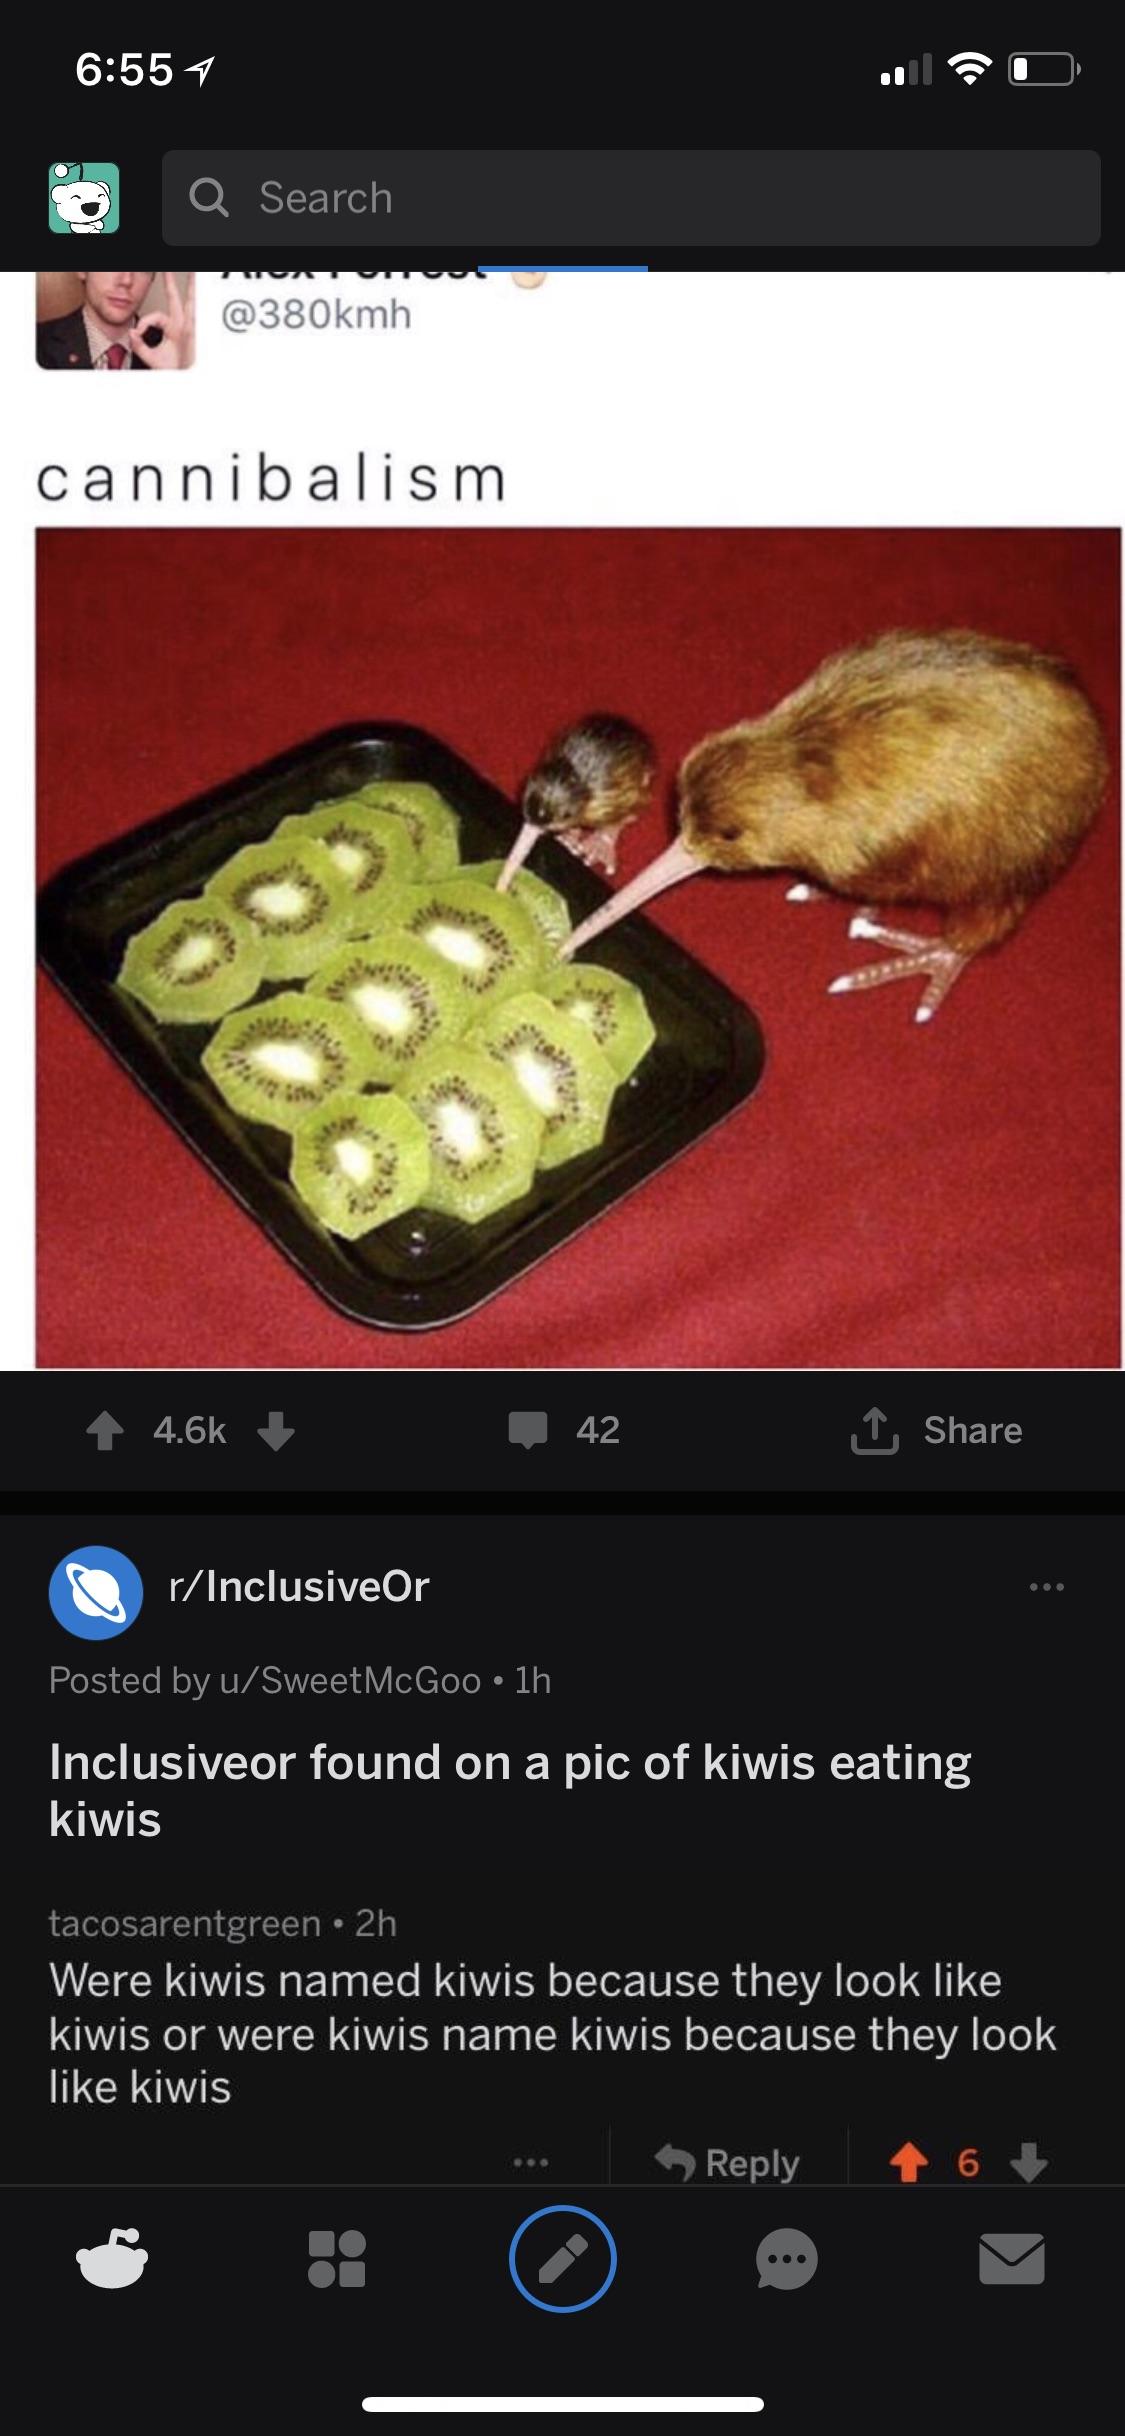Expand post options three-dot menu
Image resolution: width=1125 pixels, height=2436 pixels.
point(1047,1587)
